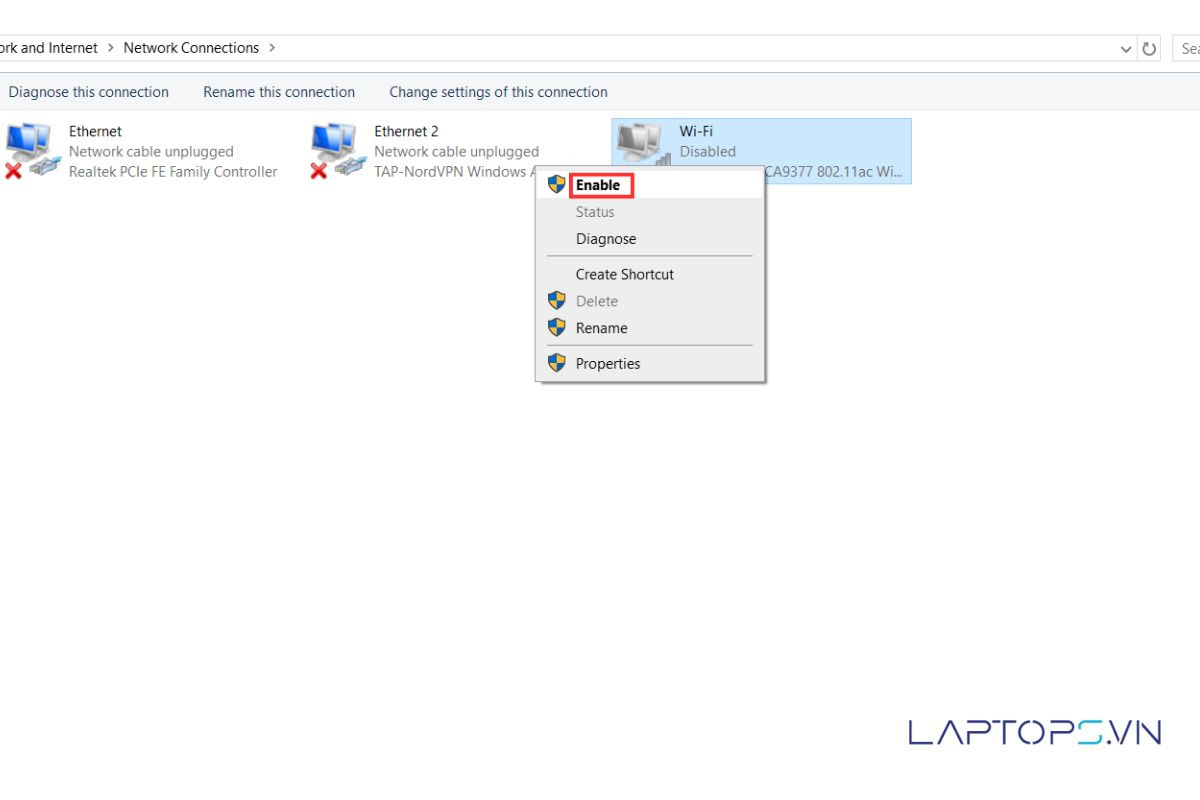The width and height of the screenshot is (1200, 800).
Task: Click the shield icon beside Rename
Action: tap(557, 328)
